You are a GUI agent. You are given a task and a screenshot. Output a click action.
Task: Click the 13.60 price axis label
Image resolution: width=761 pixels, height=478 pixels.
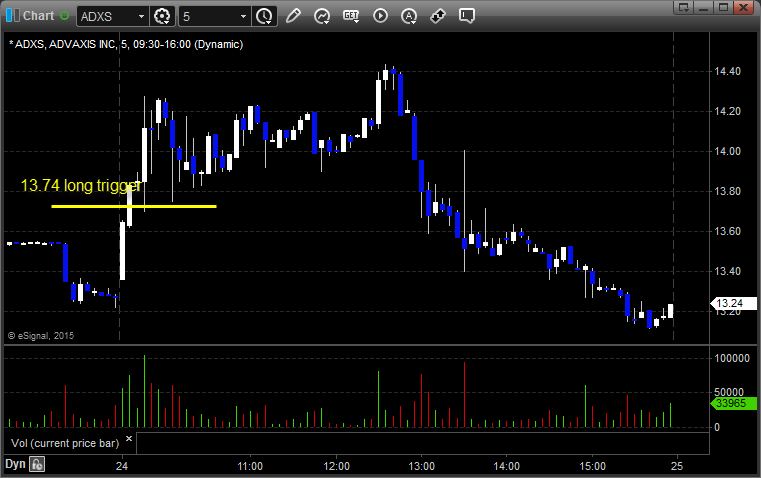pos(728,231)
